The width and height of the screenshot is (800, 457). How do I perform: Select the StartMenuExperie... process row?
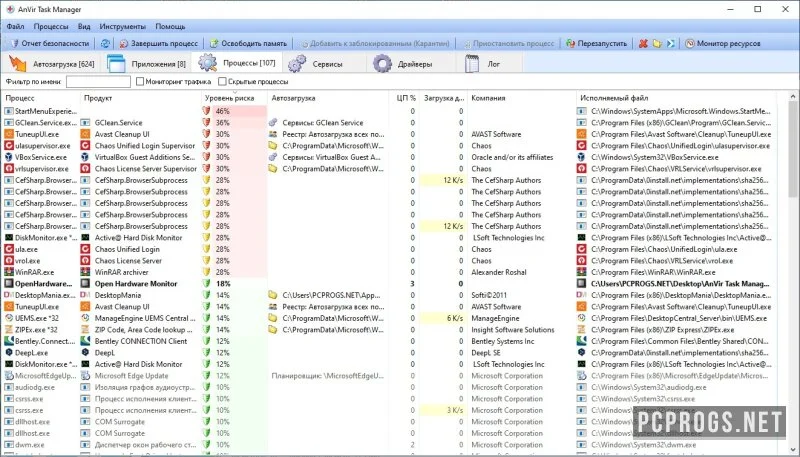tap(389, 111)
